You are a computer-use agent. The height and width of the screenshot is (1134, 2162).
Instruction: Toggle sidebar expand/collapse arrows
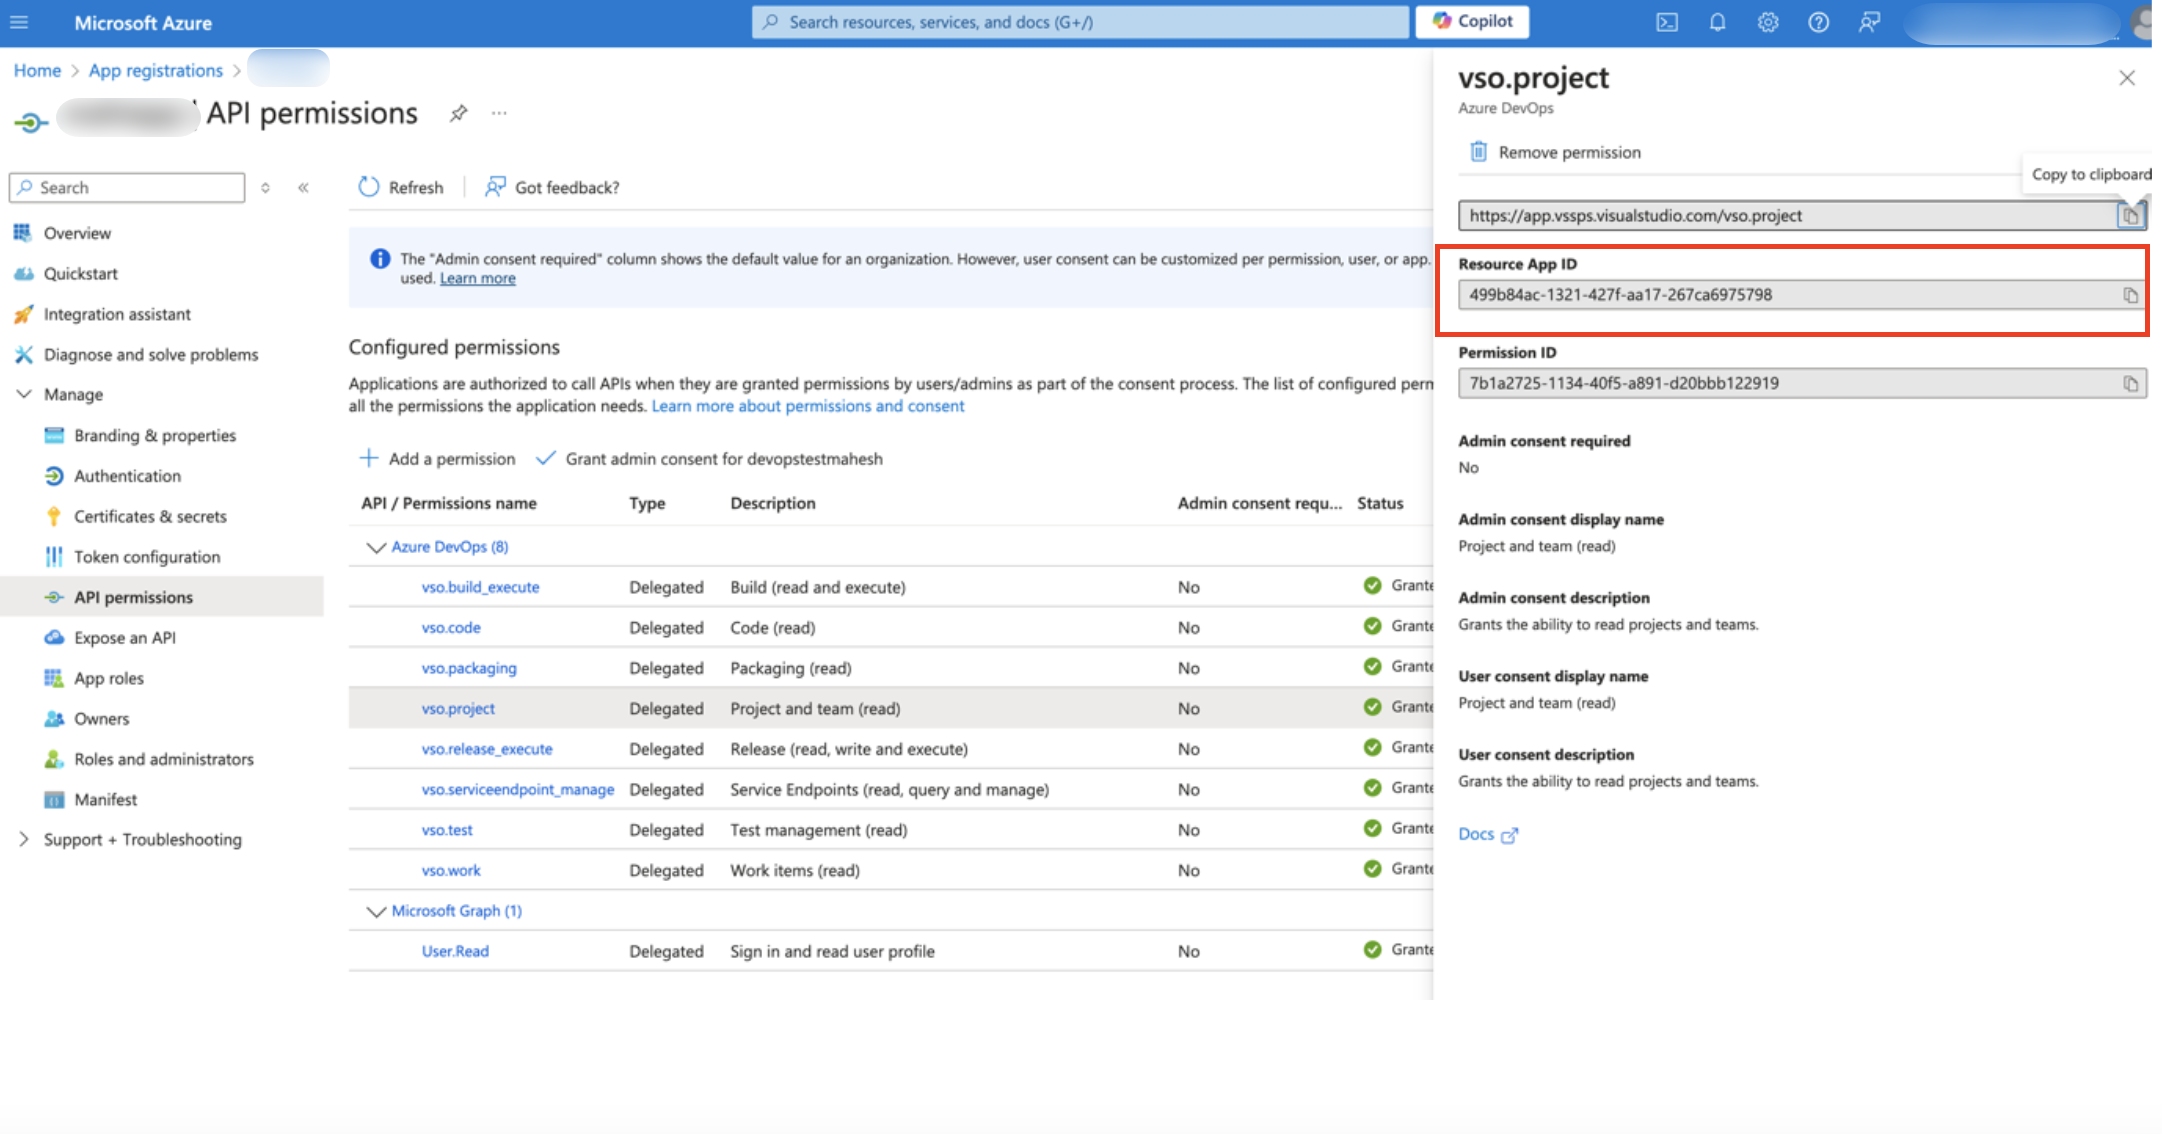[x=265, y=187]
